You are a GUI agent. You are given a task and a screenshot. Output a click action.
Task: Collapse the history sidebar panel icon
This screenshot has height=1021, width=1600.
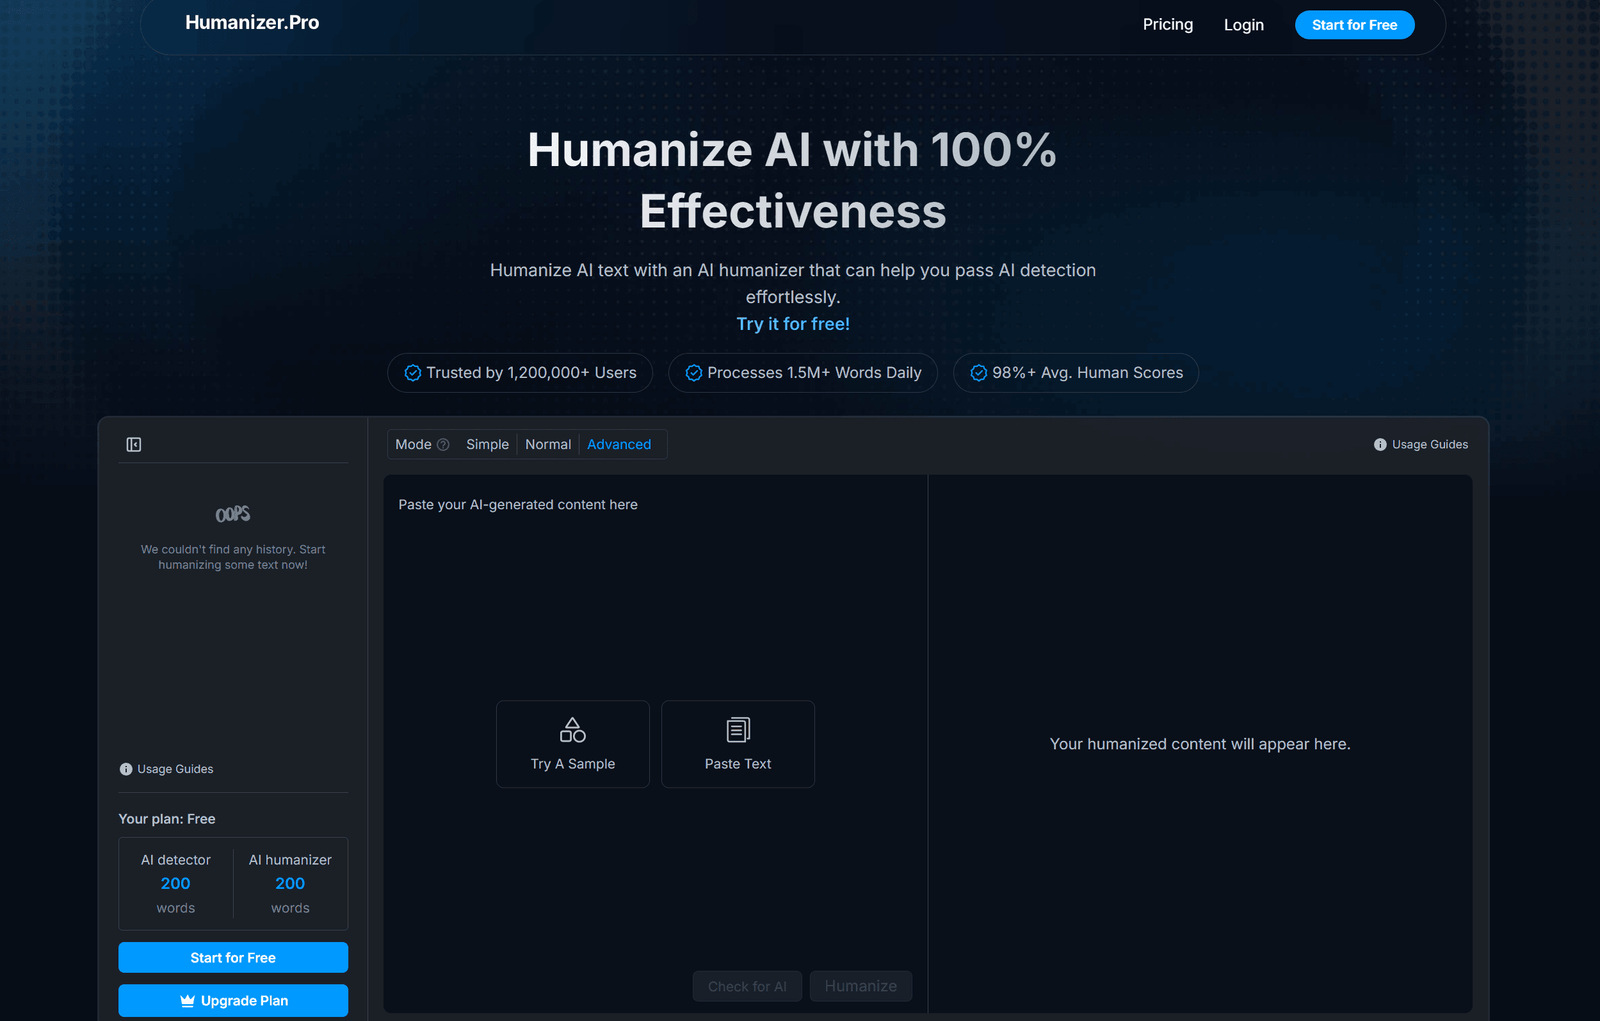134,445
